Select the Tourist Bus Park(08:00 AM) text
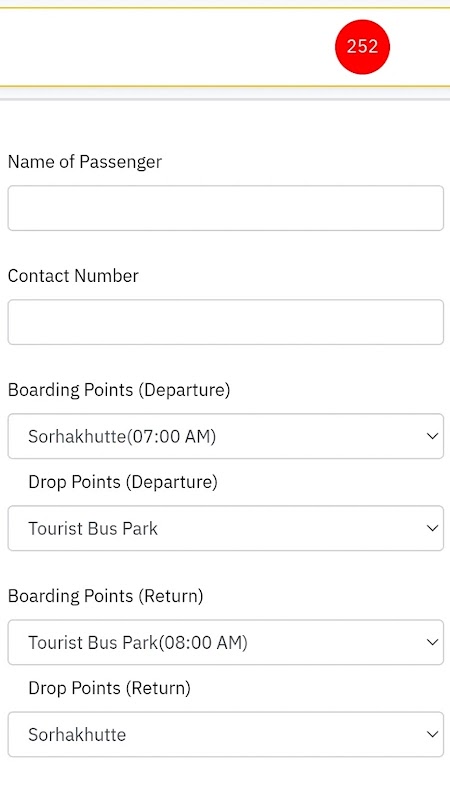Image resolution: width=450 pixels, height=800 pixels. tap(138, 643)
